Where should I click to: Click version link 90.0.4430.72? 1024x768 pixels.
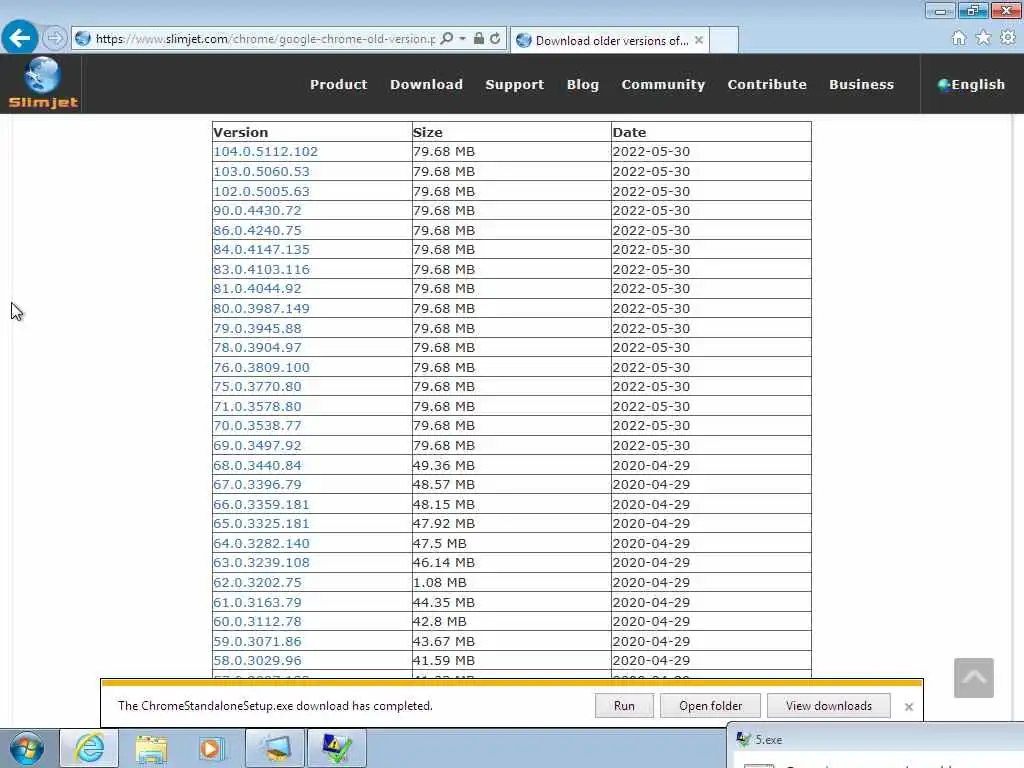coord(257,210)
